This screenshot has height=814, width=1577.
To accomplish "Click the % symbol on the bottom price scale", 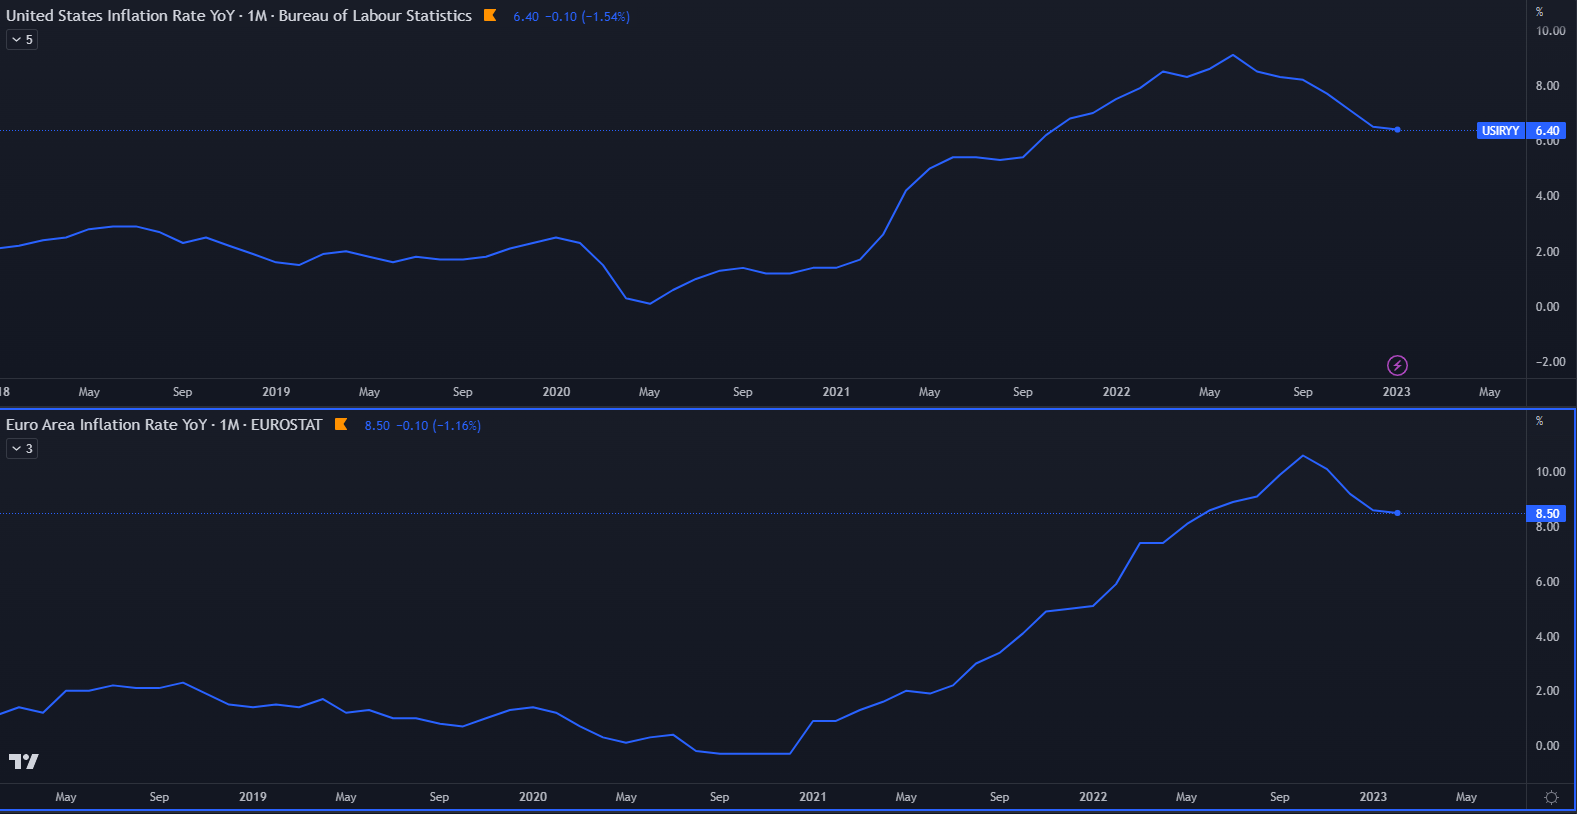I will click(1540, 421).
